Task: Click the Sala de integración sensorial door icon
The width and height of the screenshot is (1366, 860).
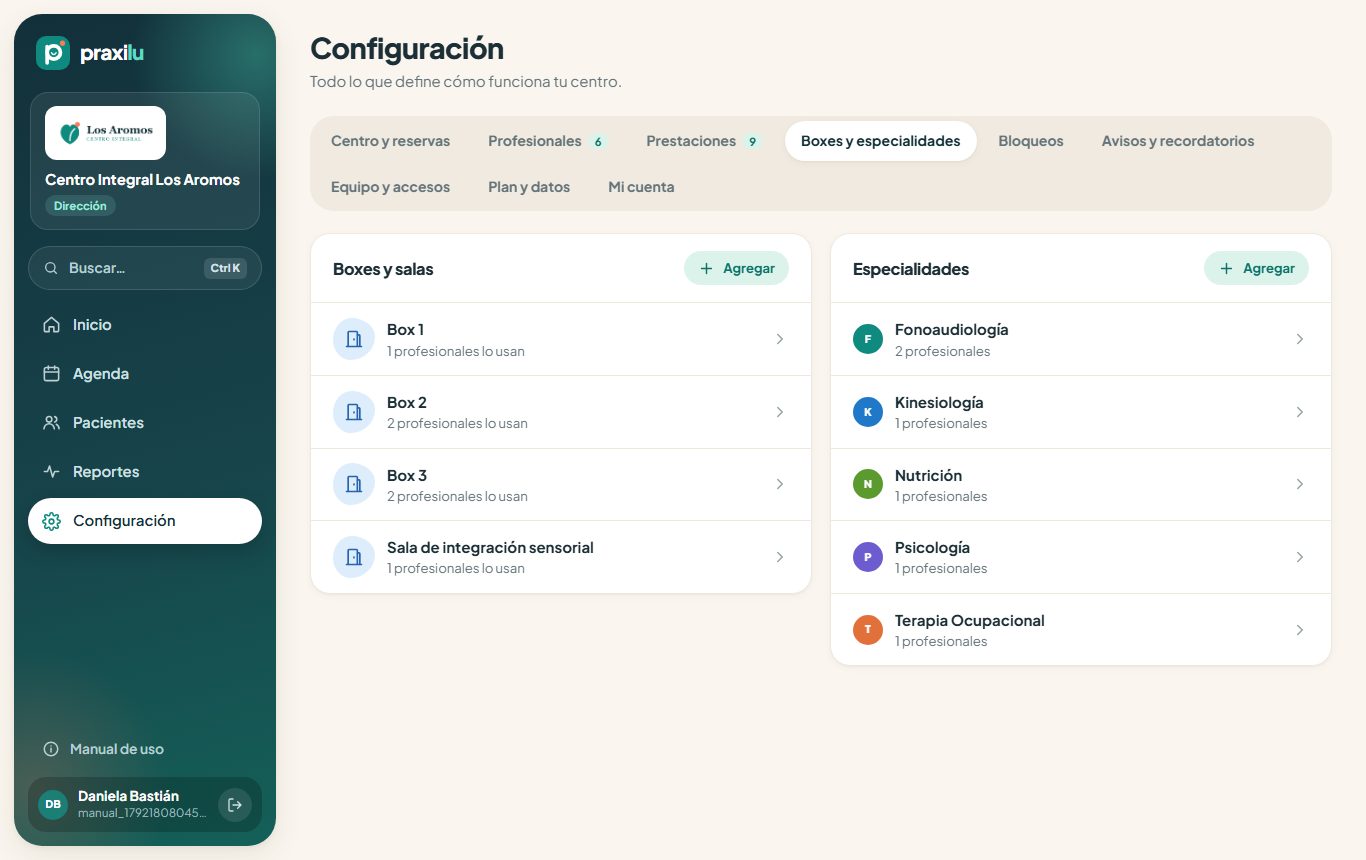Action: pyautogui.click(x=354, y=557)
